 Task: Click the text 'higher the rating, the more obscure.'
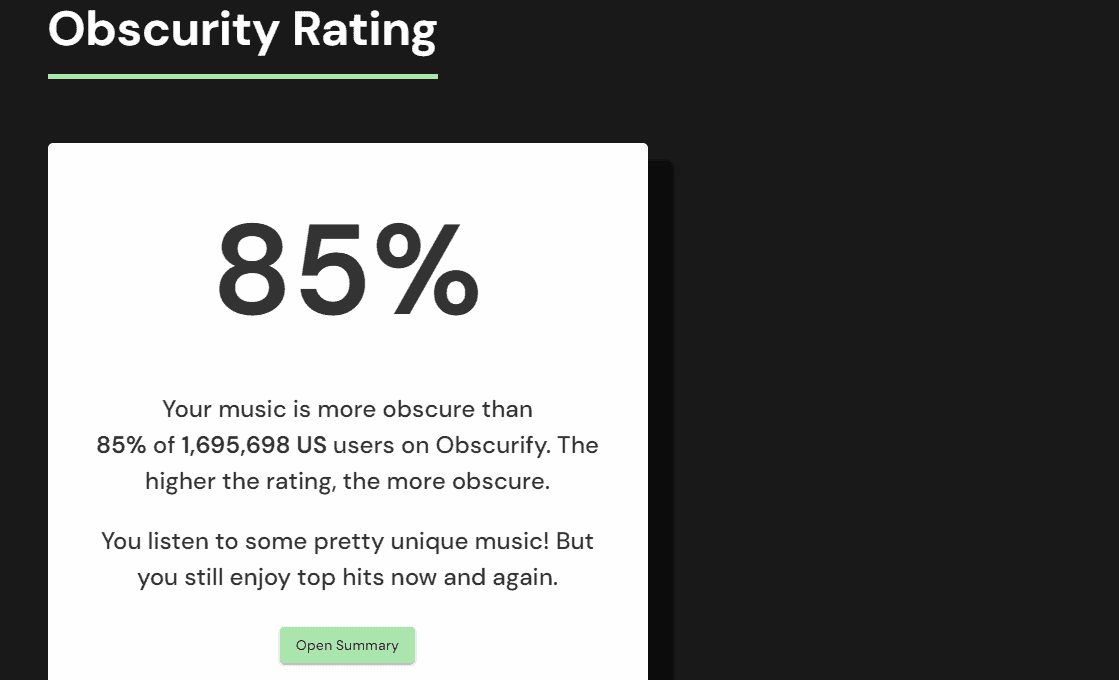(348, 482)
